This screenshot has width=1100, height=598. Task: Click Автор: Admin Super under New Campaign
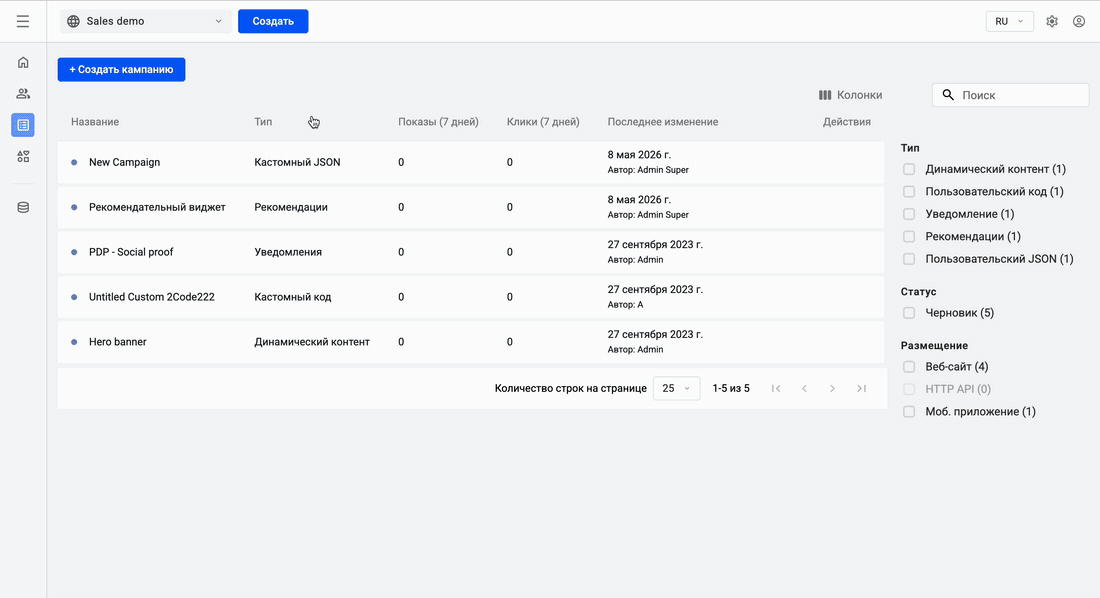click(648, 170)
